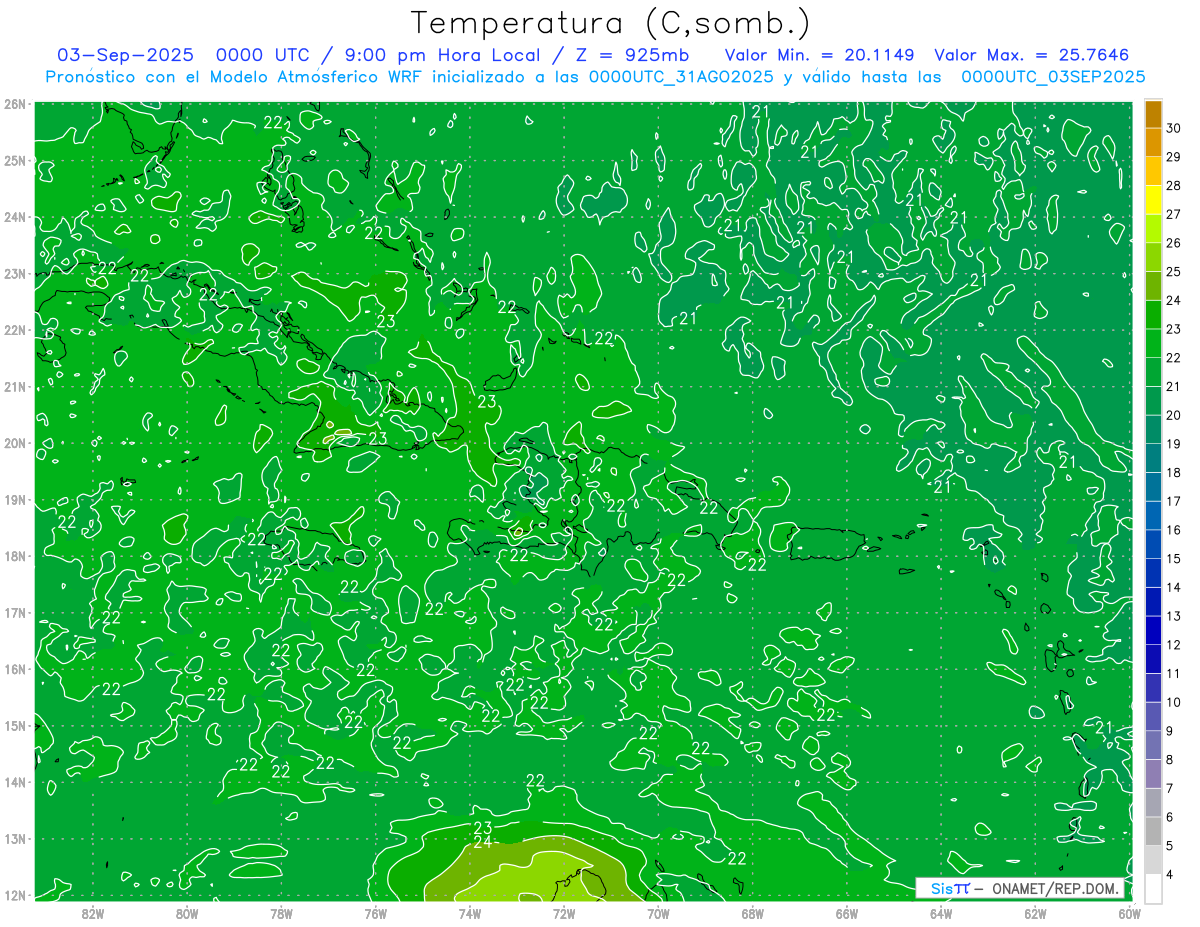Click the legend value "27" on the color bar
This screenshot has height=927, width=1200.
(x=1174, y=213)
